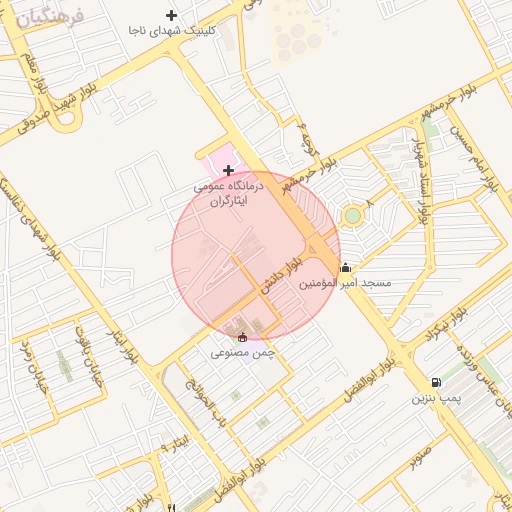This screenshot has height=512, width=512.
Task: Select the کلینیک شهدای ناجا label
Action: point(172,31)
